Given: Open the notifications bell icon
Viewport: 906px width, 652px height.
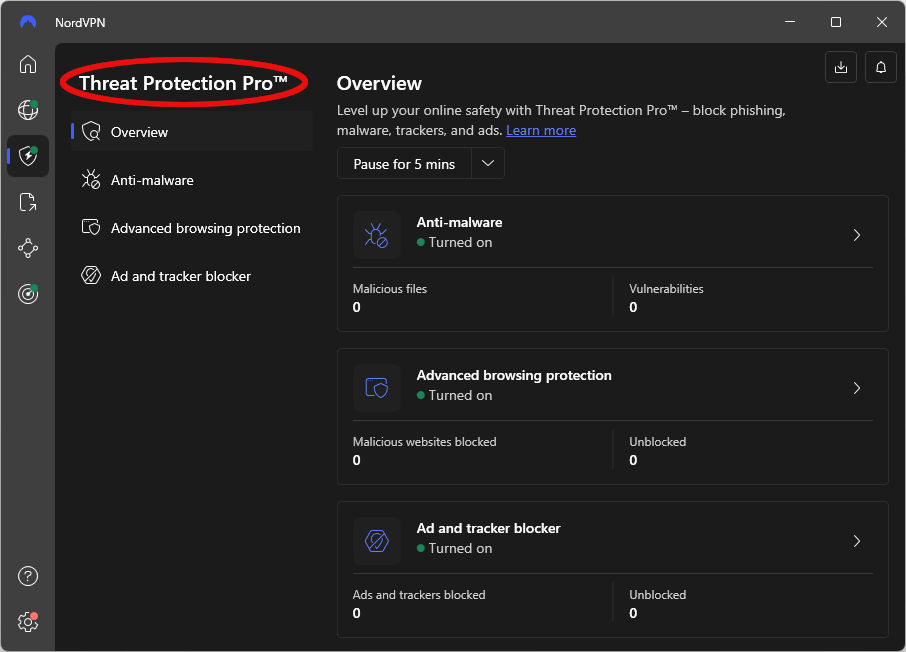Looking at the screenshot, I should (881, 67).
